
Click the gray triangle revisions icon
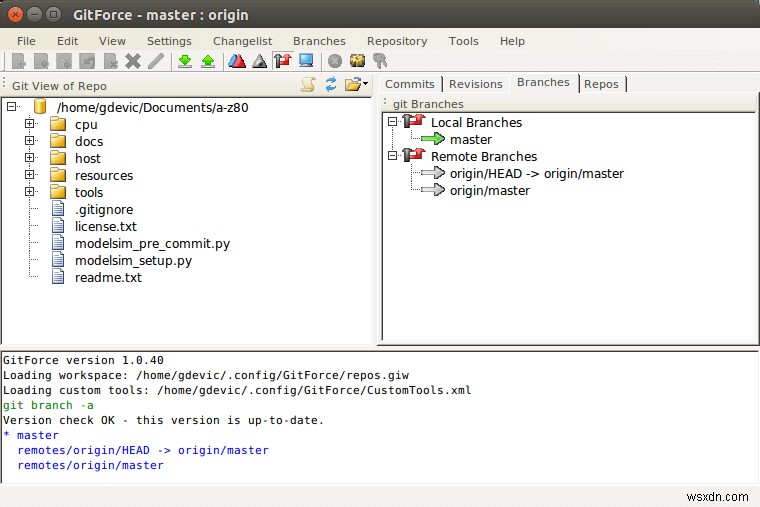pyautogui.click(x=260, y=61)
